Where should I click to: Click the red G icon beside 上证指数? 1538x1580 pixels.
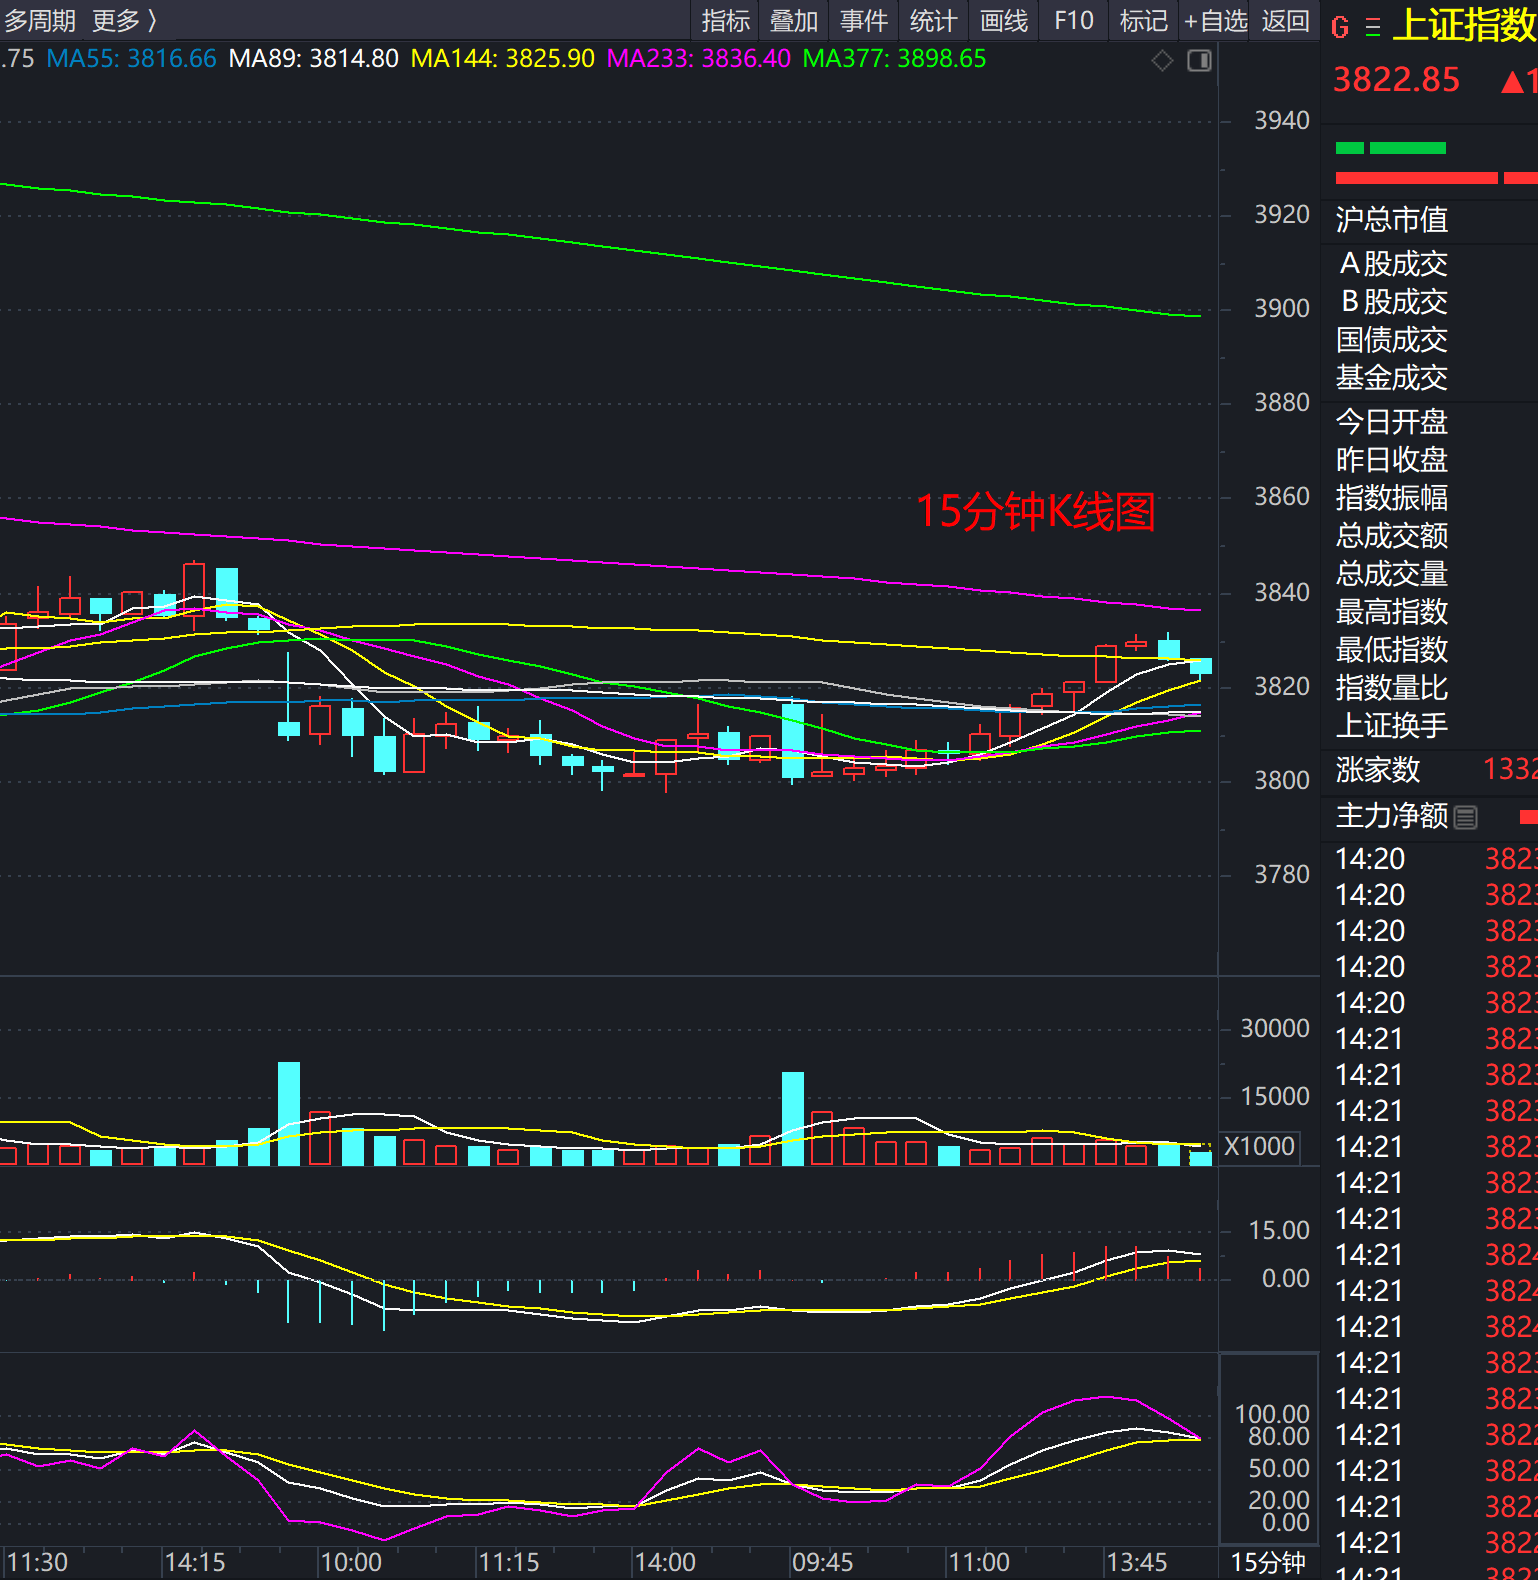(x=1340, y=27)
